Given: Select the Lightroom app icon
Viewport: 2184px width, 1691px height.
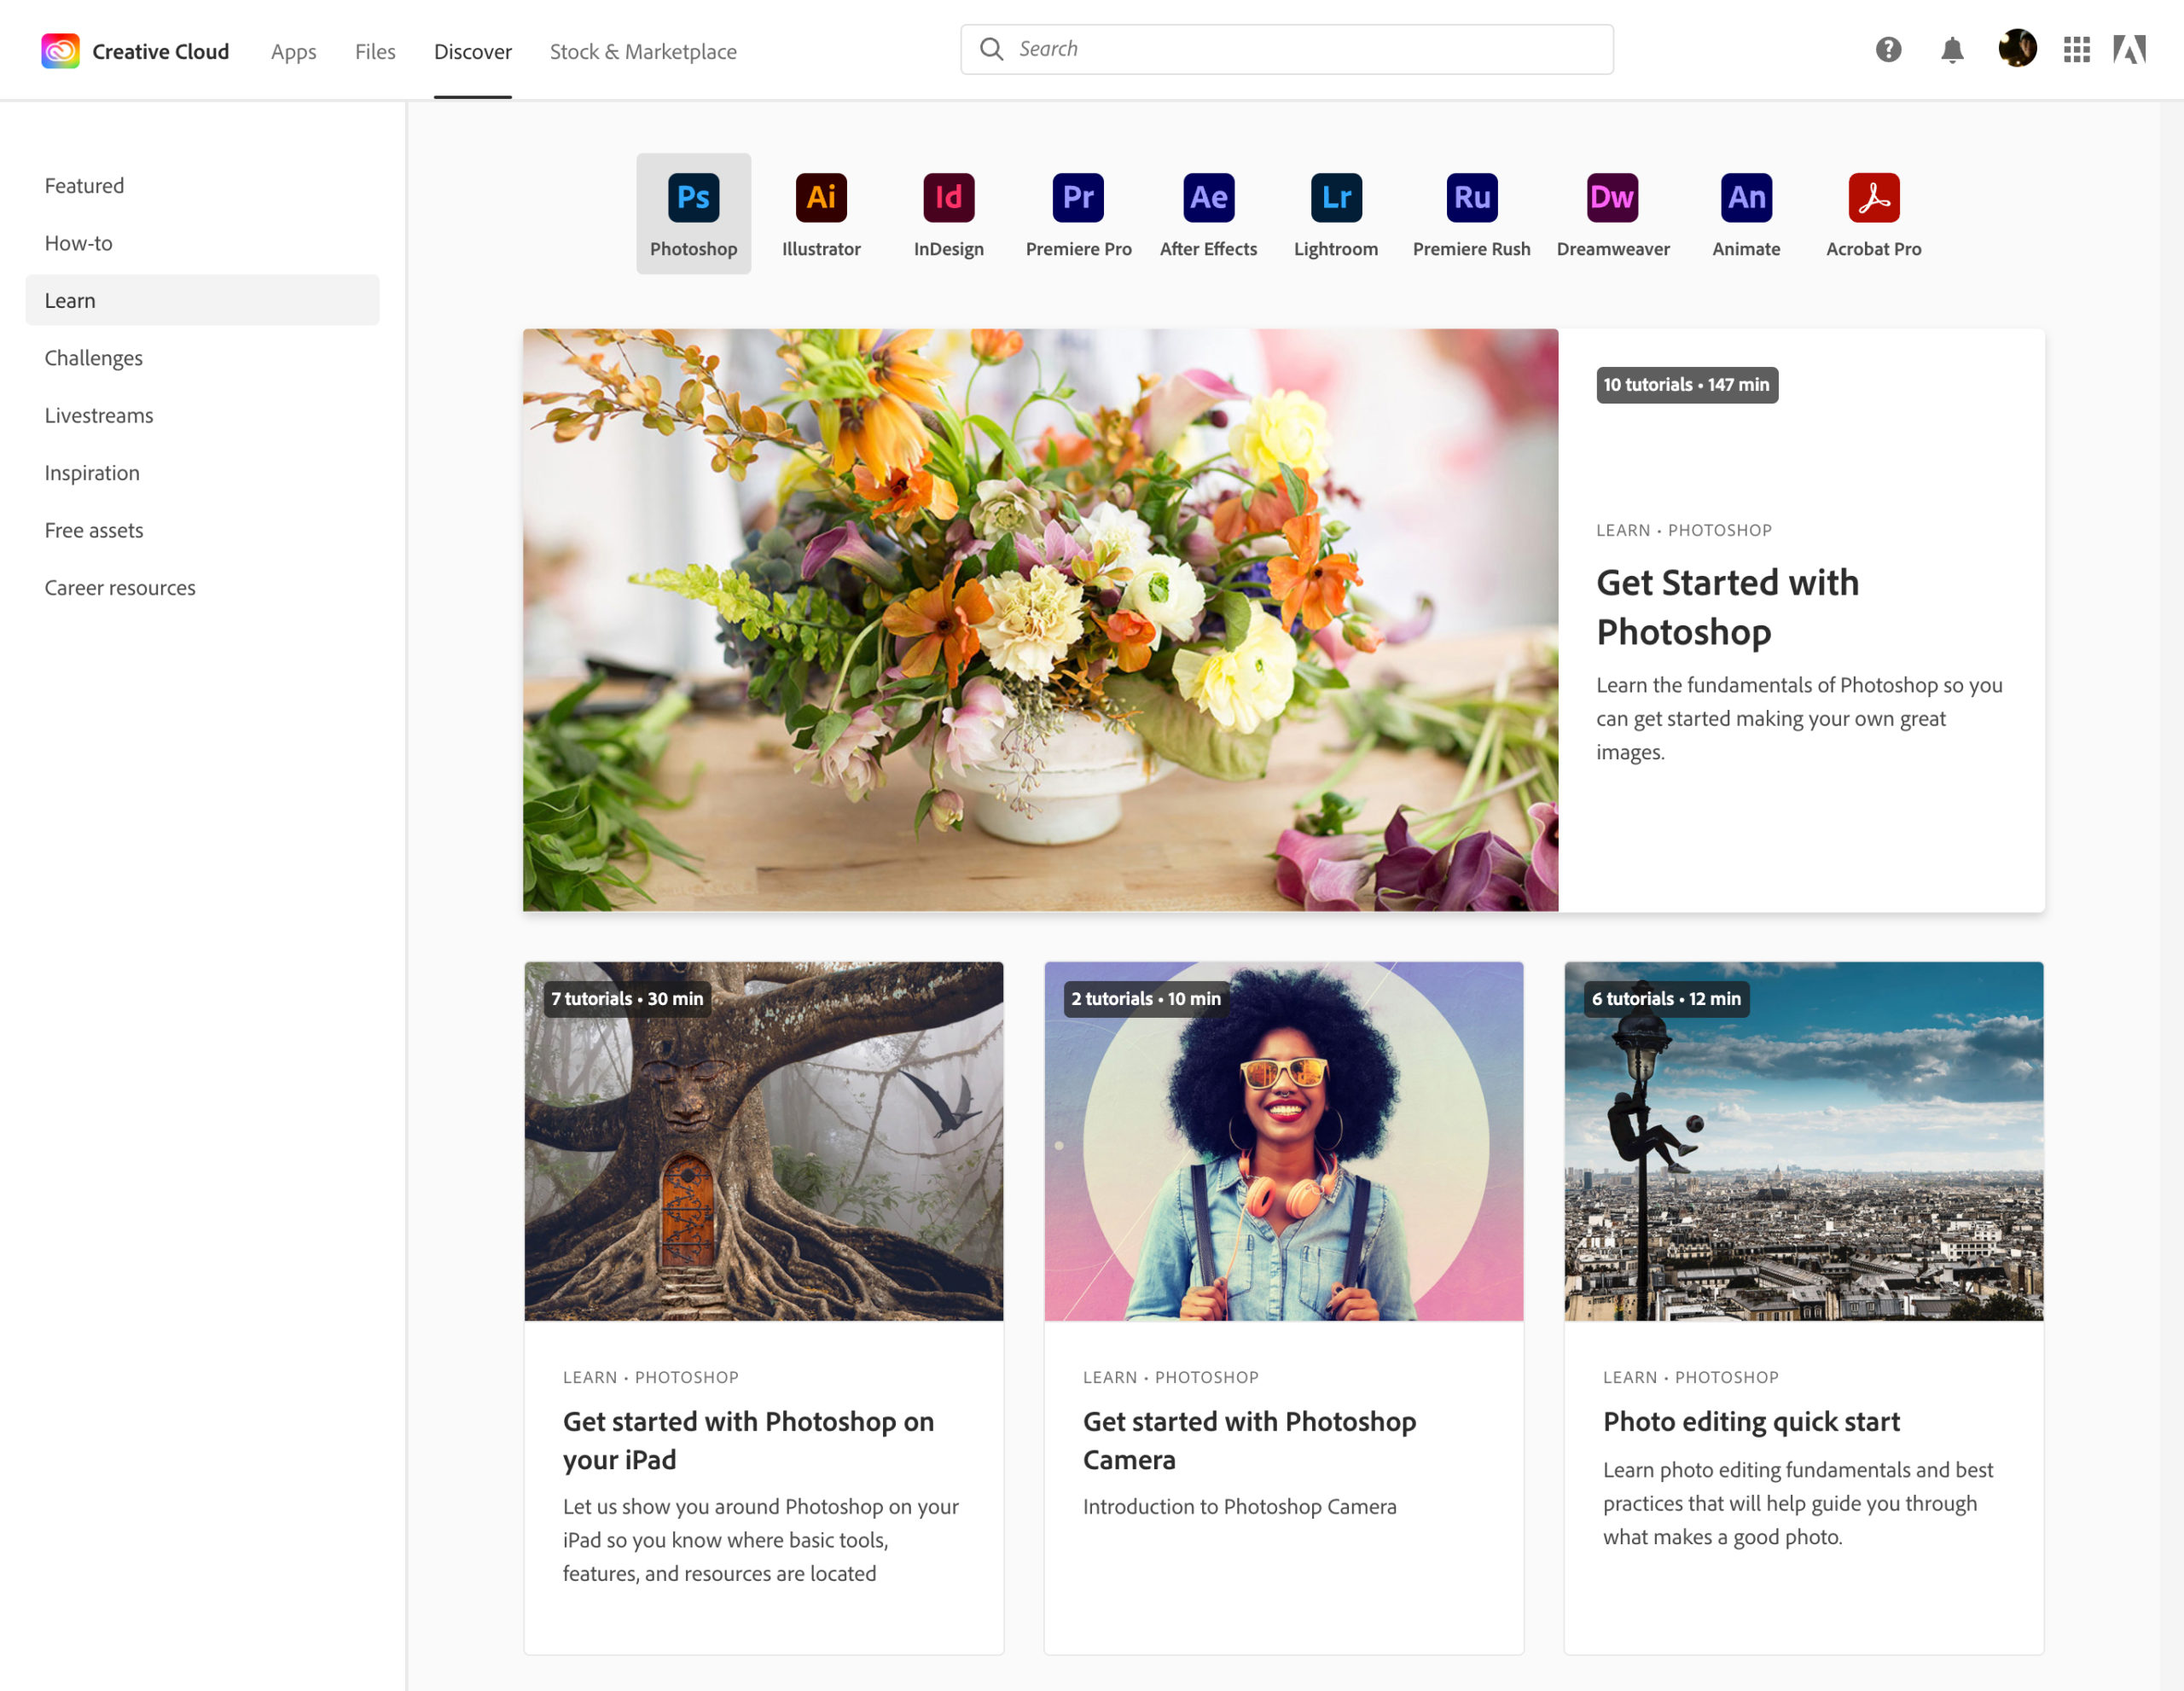Looking at the screenshot, I should tap(1336, 197).
